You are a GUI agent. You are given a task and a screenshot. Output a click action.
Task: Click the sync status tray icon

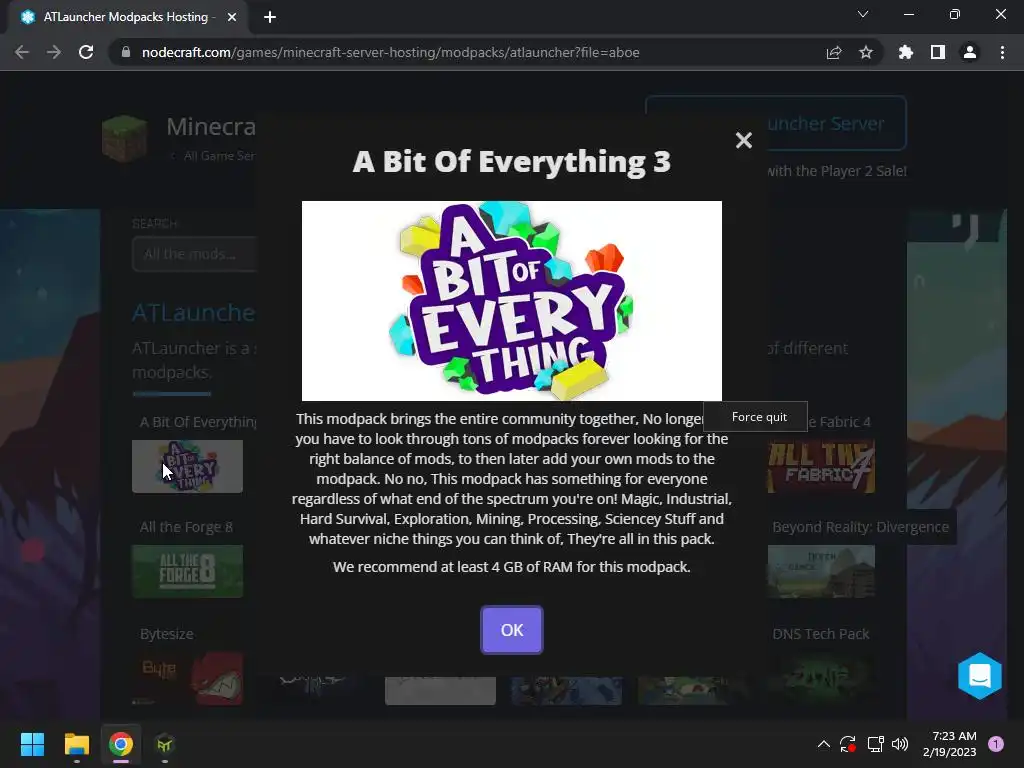(x=848, y=744)
